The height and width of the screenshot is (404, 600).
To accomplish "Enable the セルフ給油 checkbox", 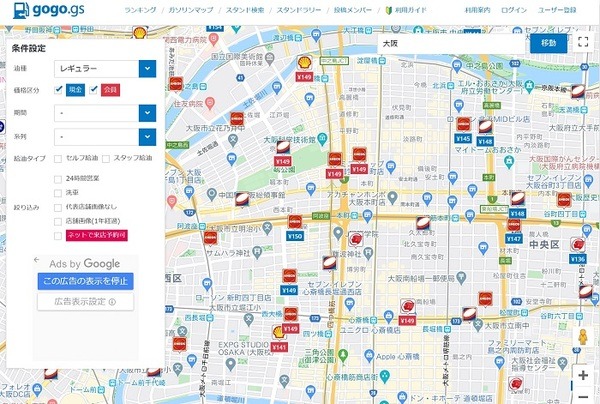I will (58, 159).
